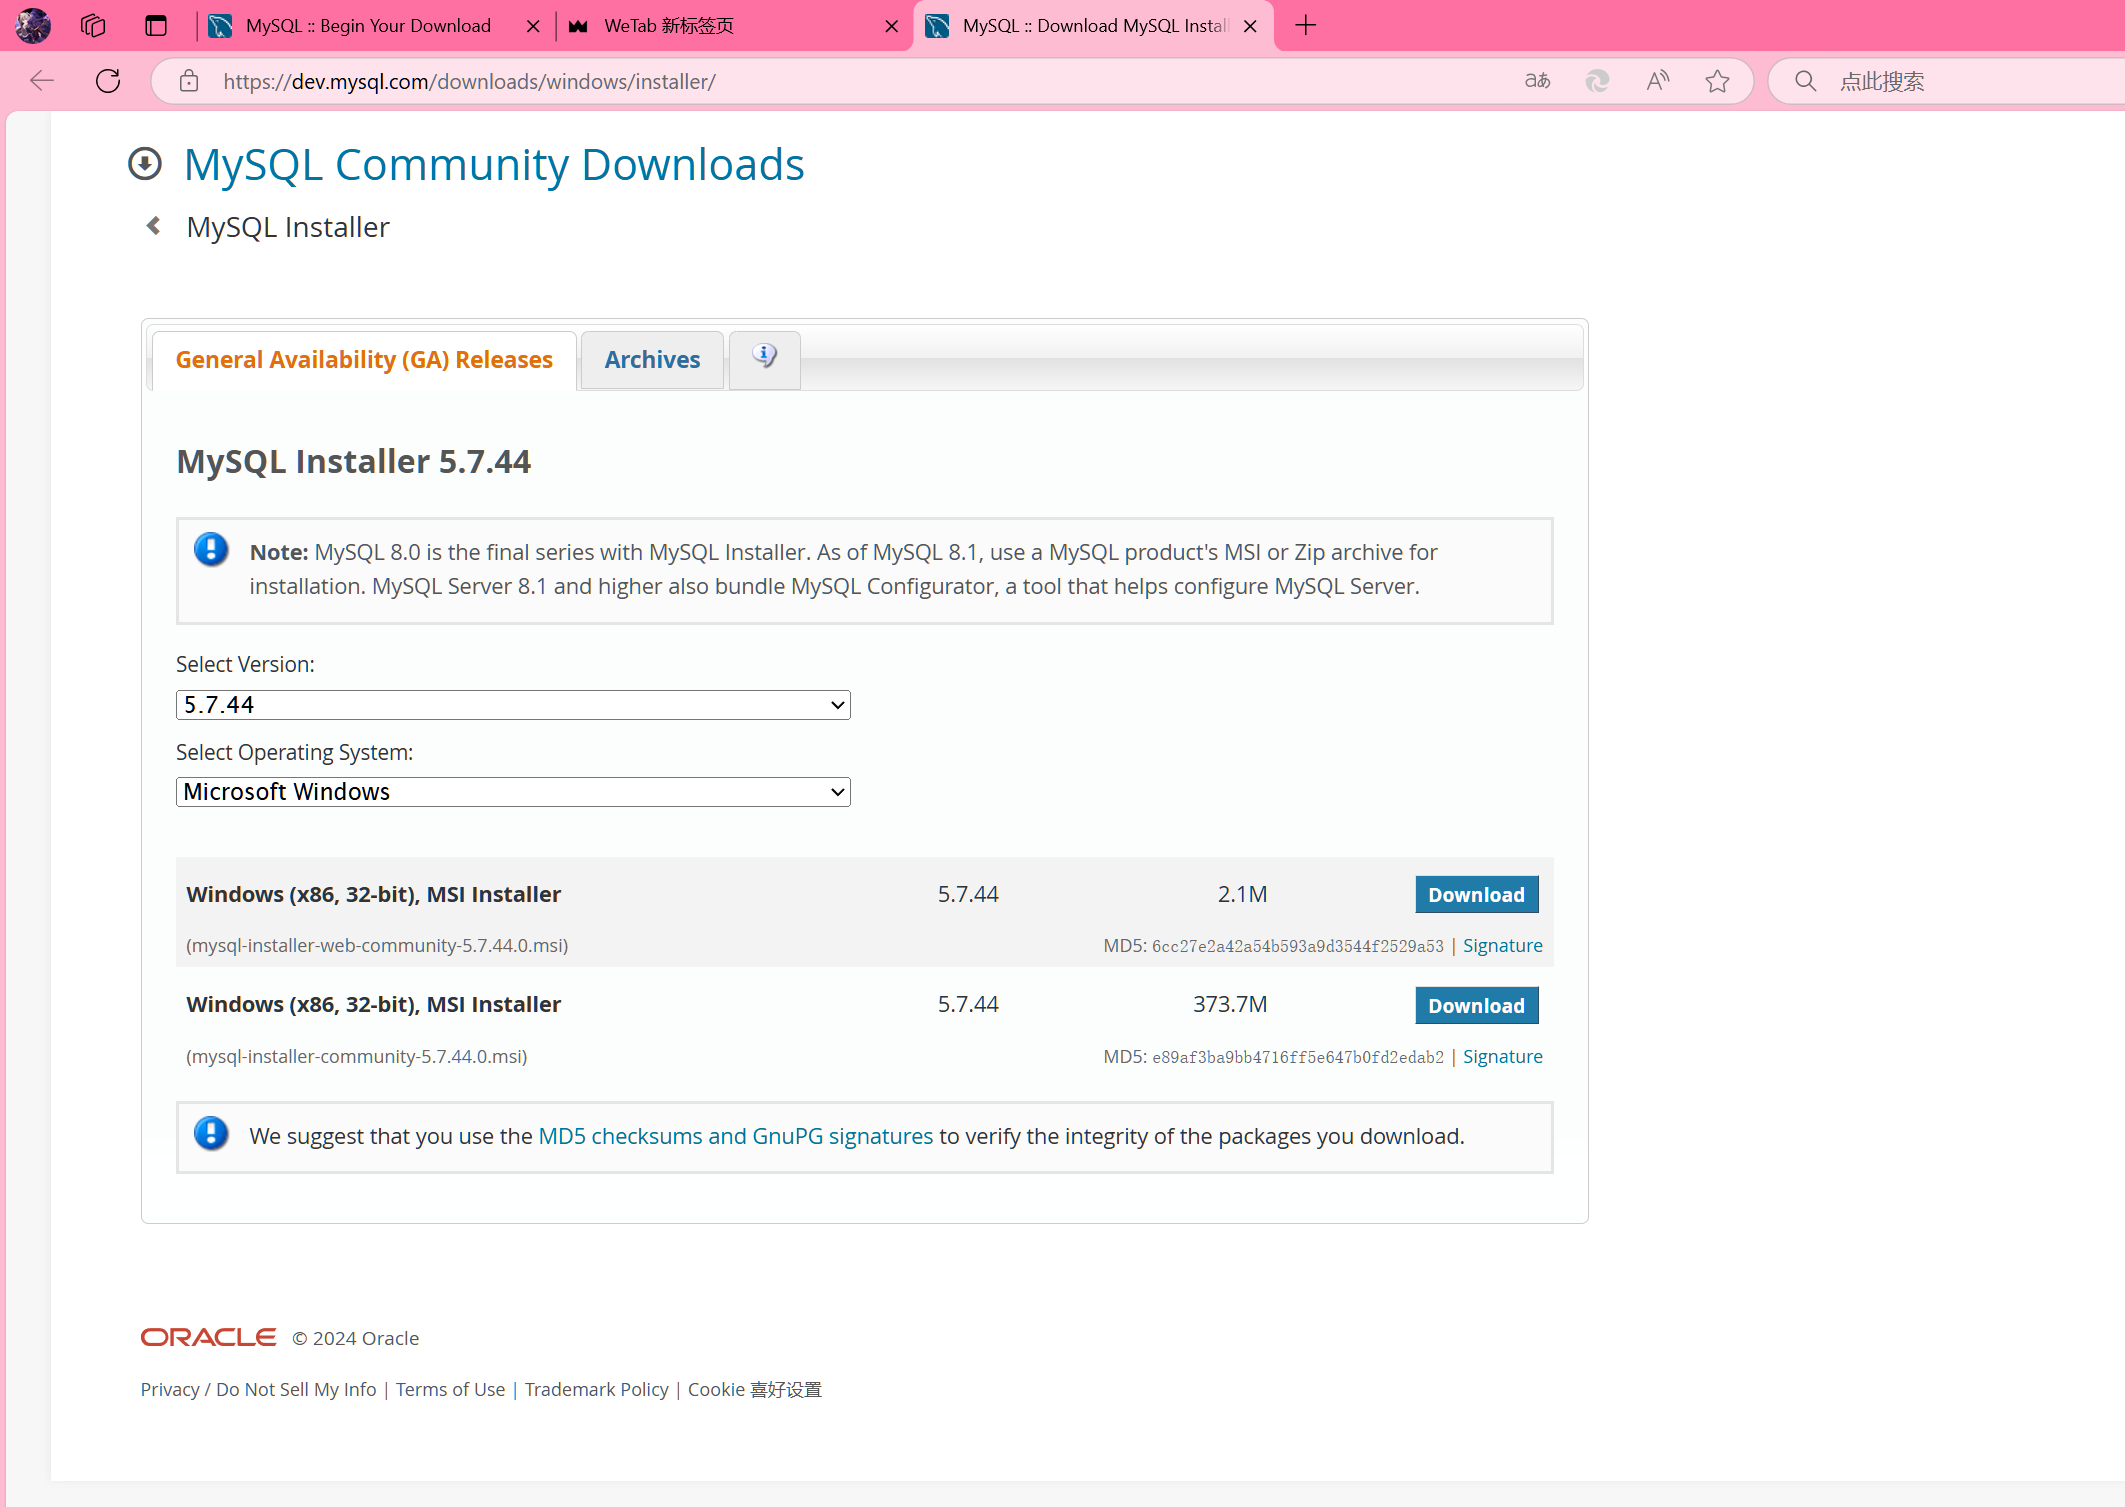
Task: Switch to the Archives tab
Action: [652, 360]
